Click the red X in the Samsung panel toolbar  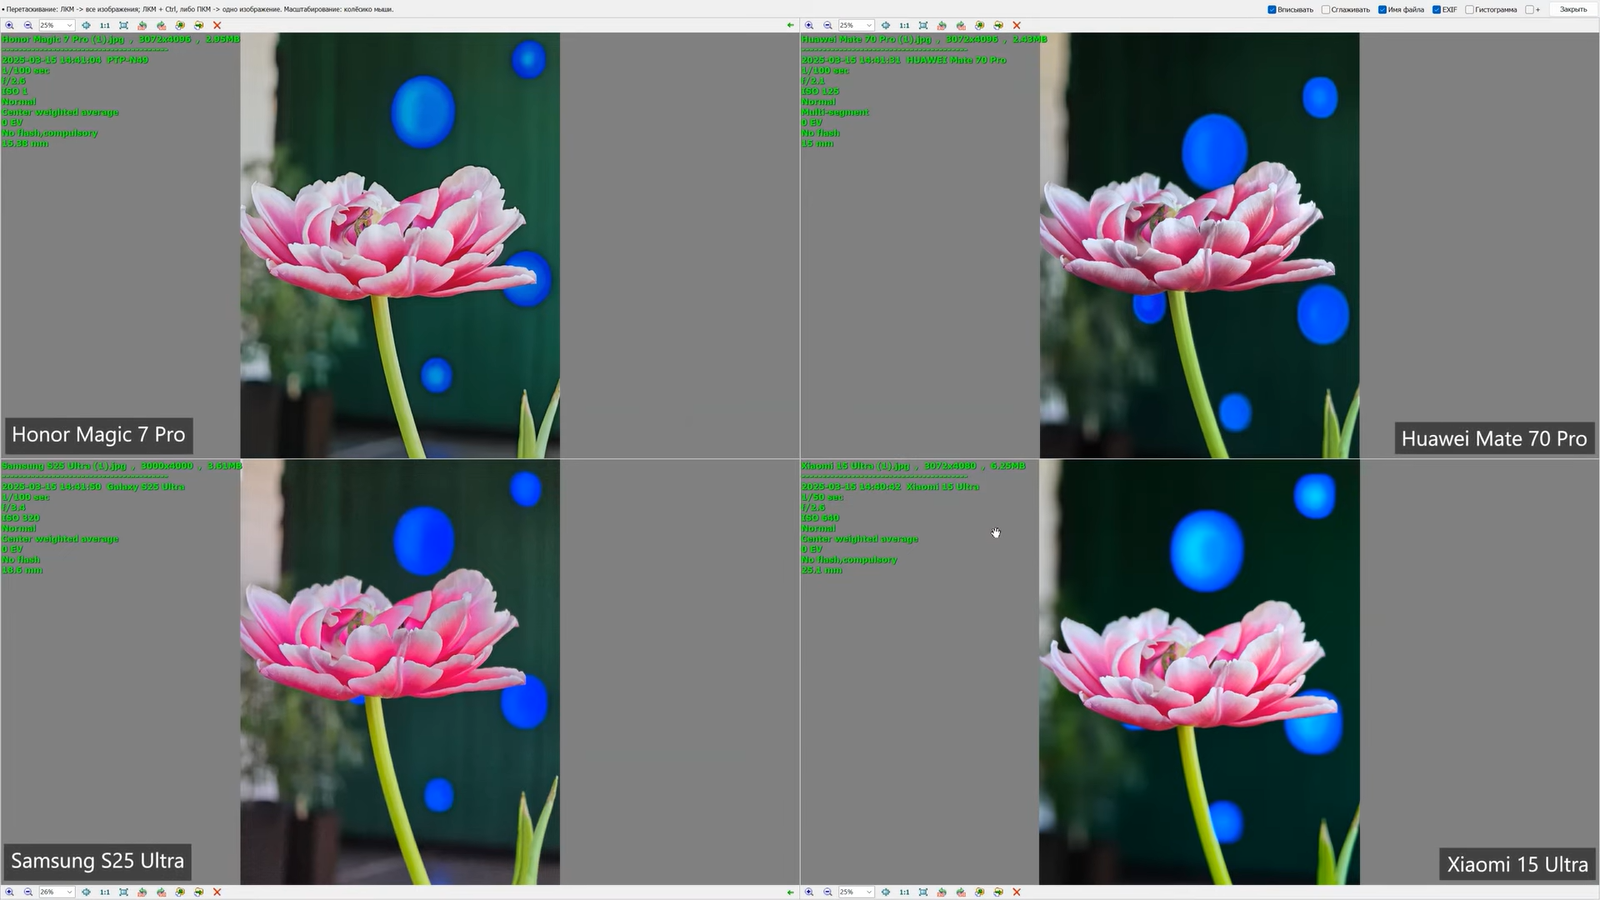coord(217,892)
